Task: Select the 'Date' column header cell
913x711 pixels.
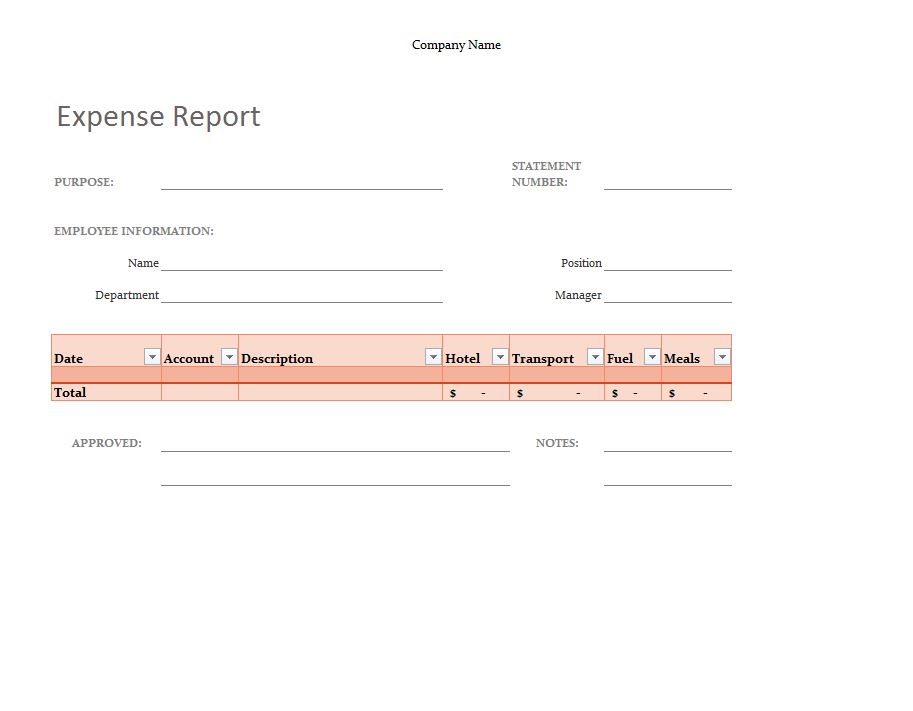Action: [107, 351]
